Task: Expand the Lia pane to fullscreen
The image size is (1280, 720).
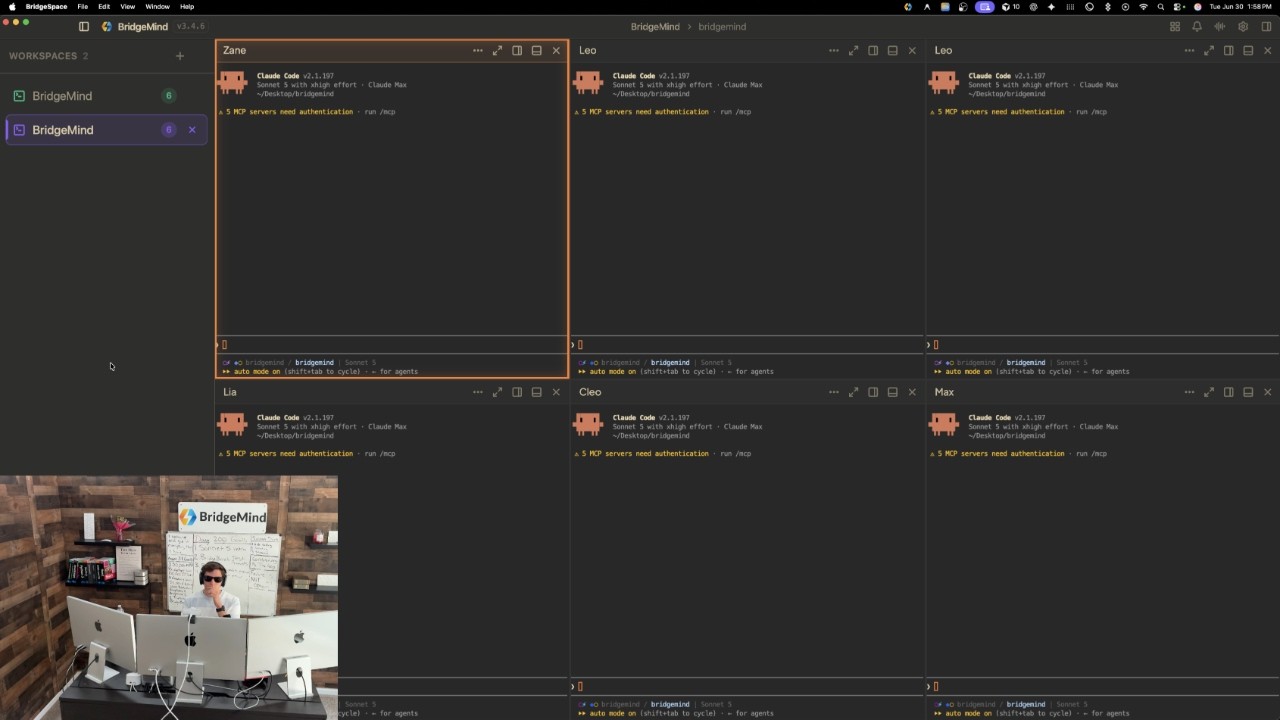Action: click(x=497, y=392)
